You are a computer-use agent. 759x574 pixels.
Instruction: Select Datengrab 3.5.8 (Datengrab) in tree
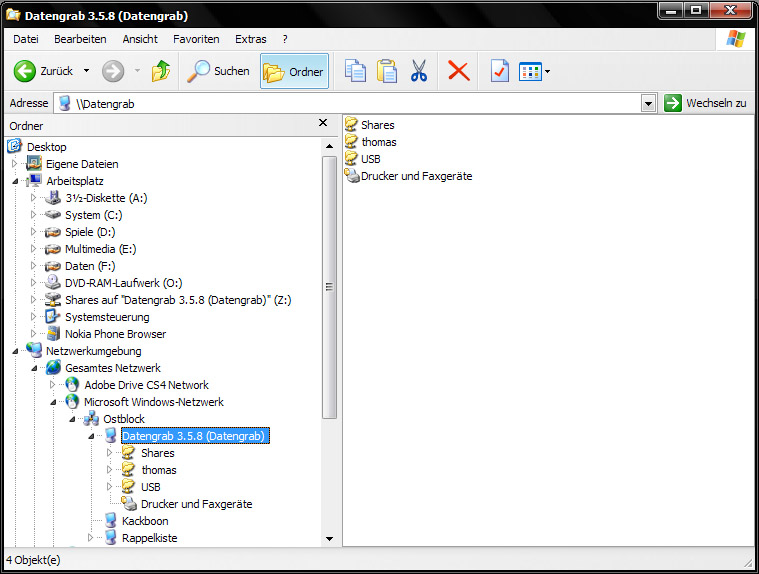[x=194, y=436]
